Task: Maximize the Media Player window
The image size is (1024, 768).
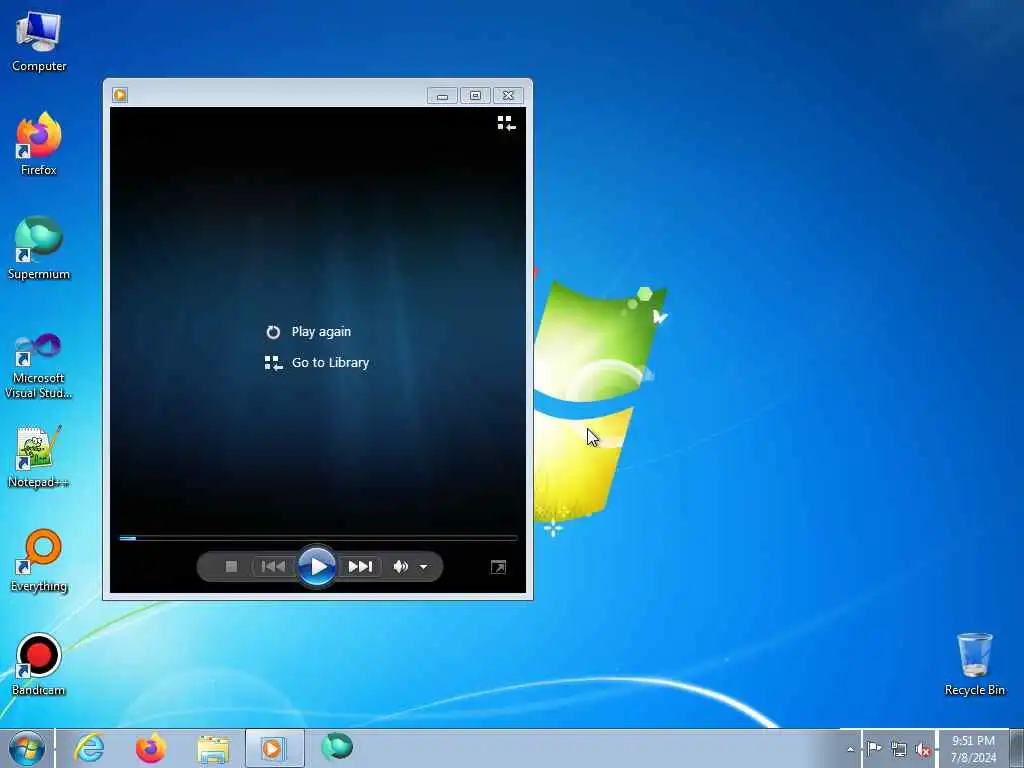Action: click(475, 96)
